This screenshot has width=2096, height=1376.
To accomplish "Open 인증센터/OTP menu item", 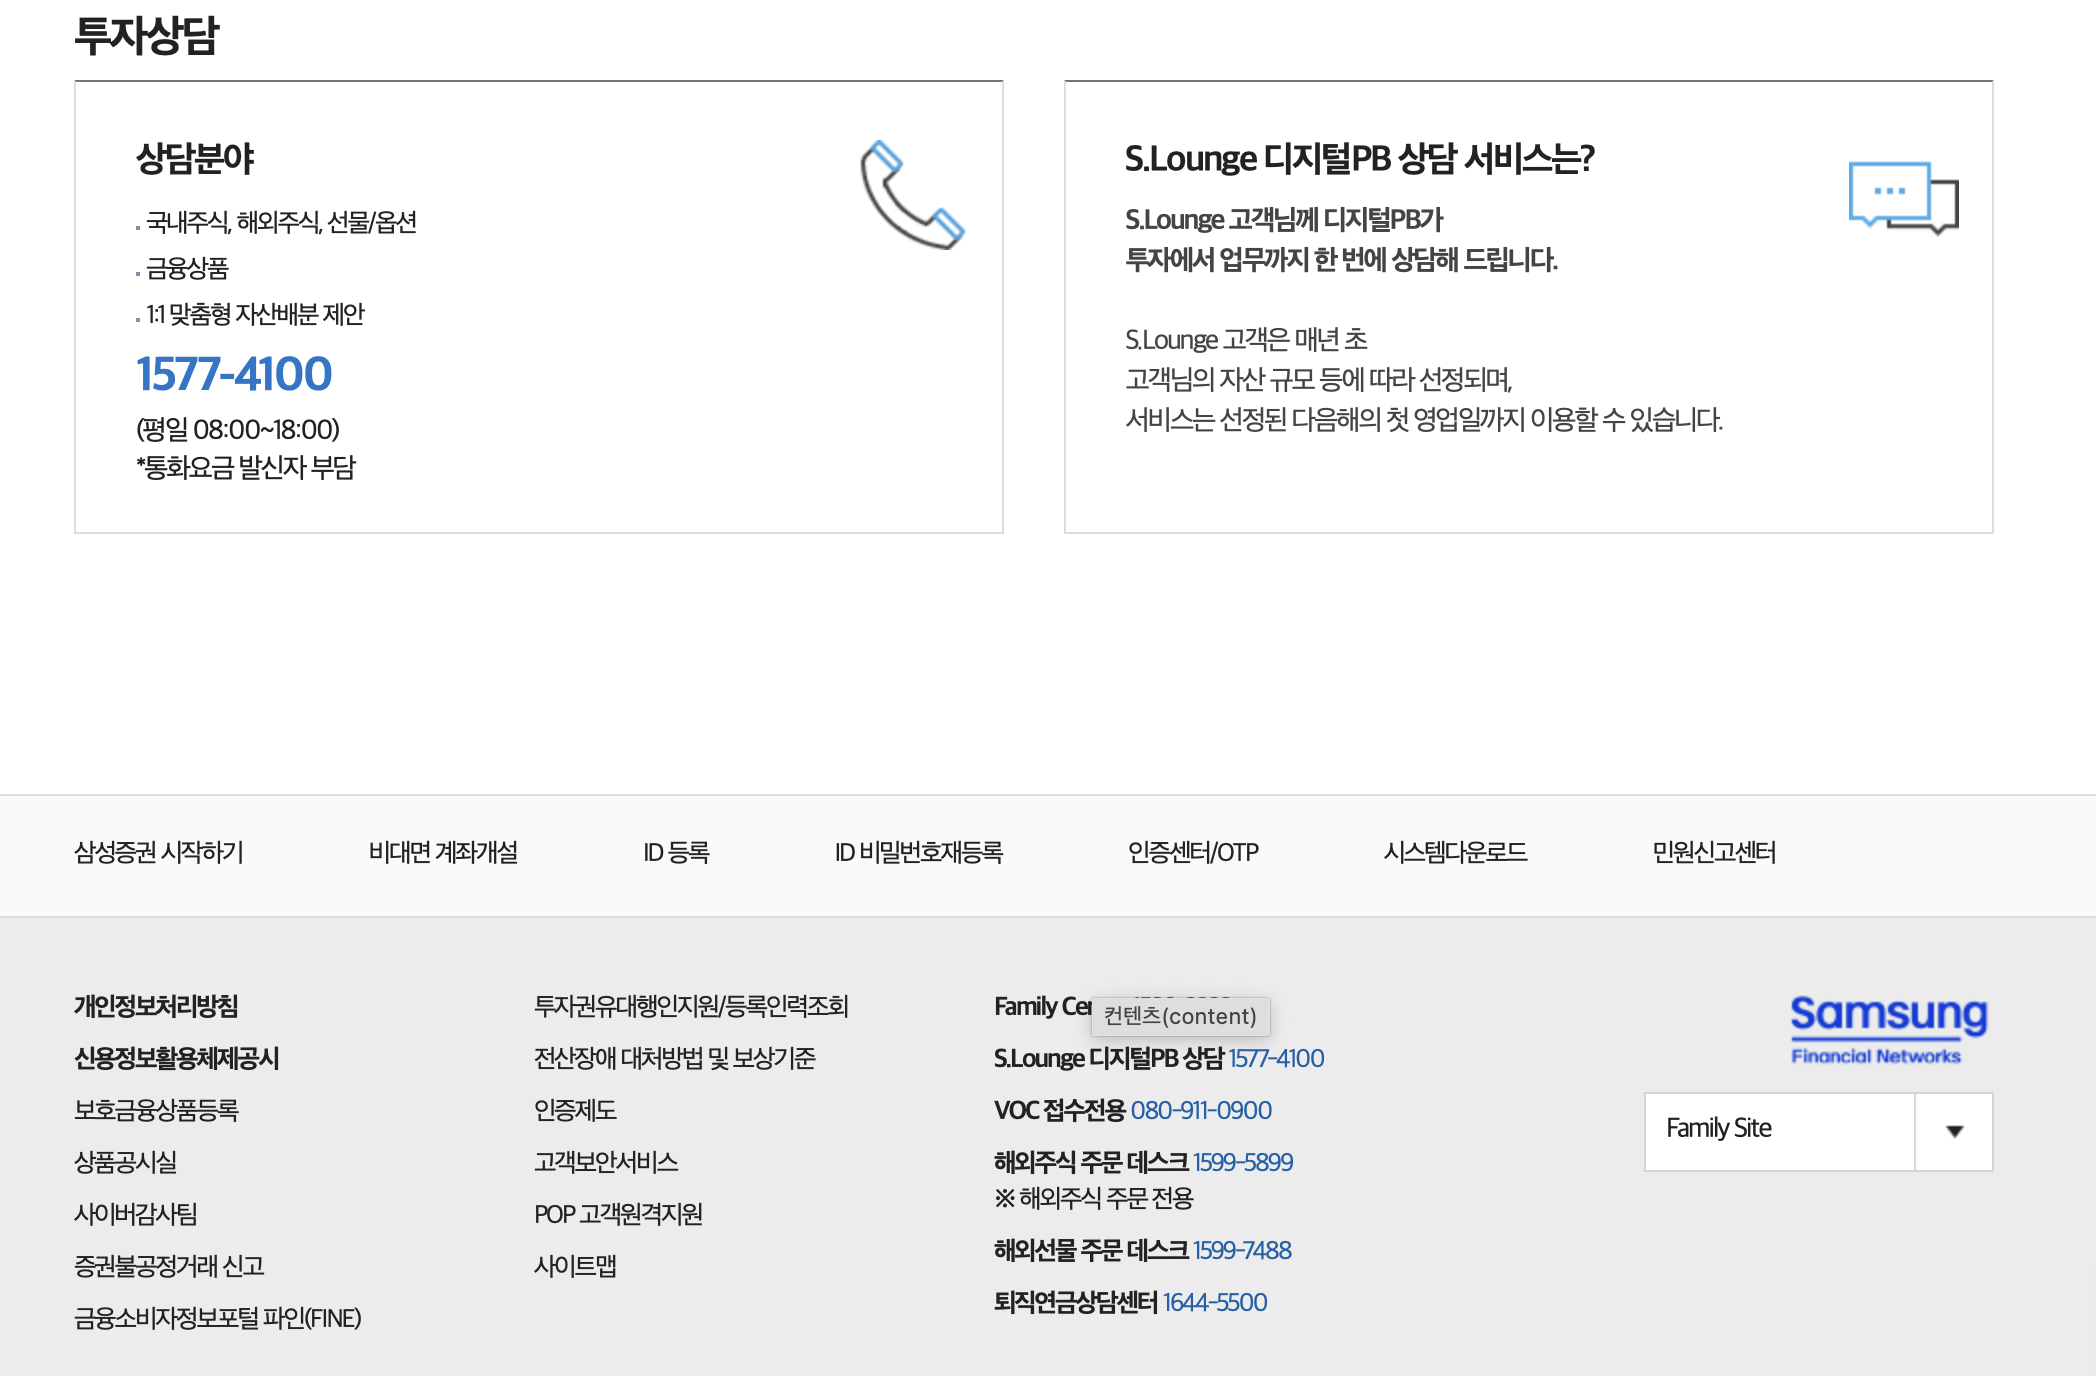I will [x=1192, y=853].
